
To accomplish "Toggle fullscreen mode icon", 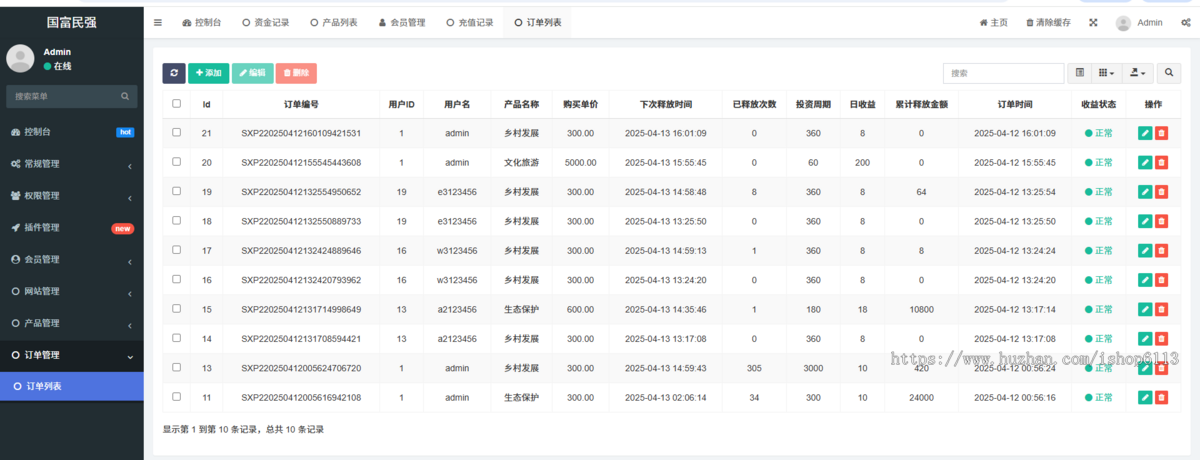I will [x=1093, y=22].
